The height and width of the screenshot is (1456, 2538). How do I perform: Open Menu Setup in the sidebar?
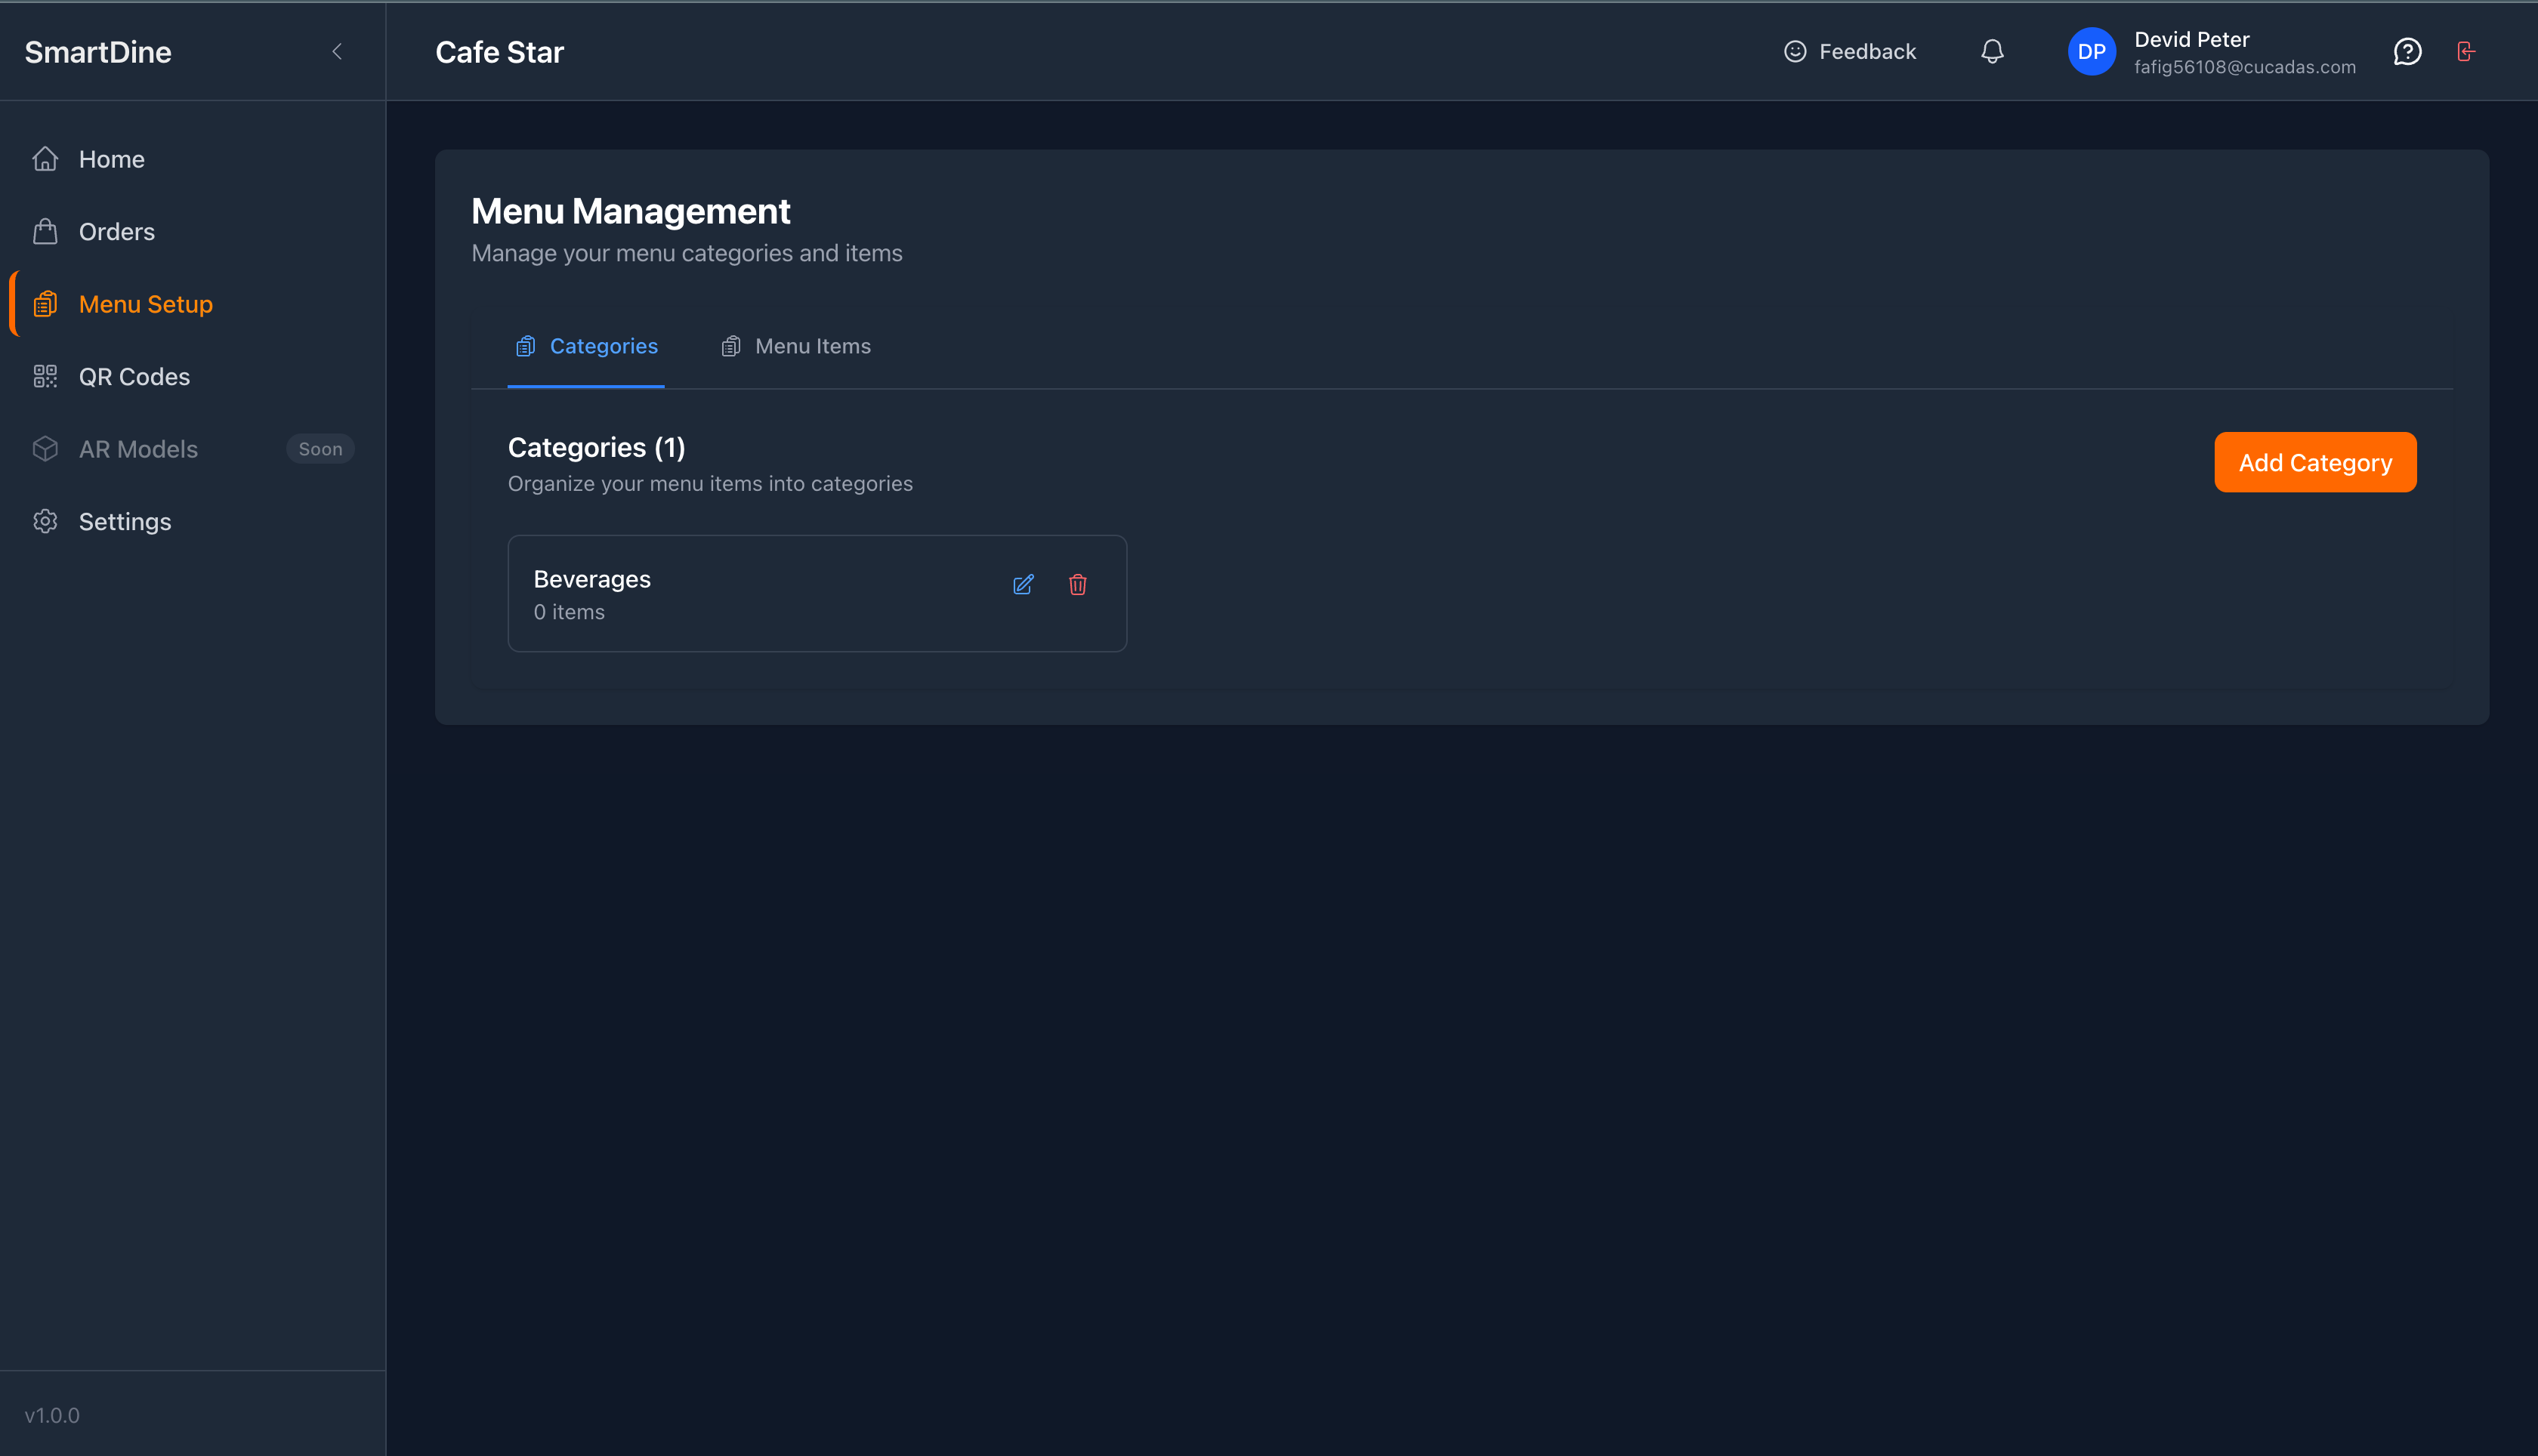tap(145, 304)
